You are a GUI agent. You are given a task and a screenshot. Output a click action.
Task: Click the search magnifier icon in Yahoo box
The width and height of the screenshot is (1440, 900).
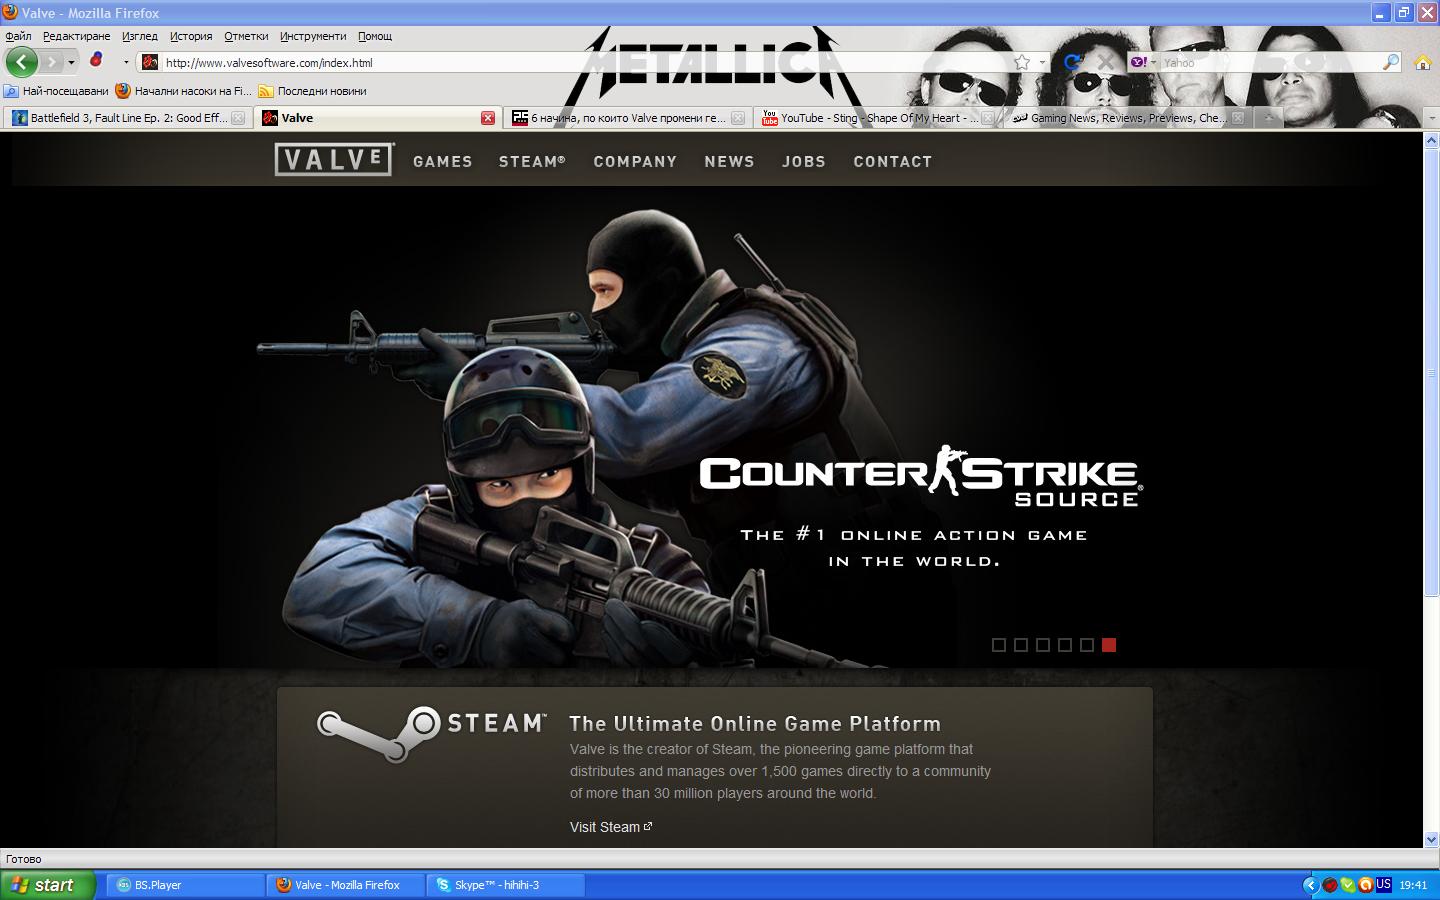point(1390,62)
